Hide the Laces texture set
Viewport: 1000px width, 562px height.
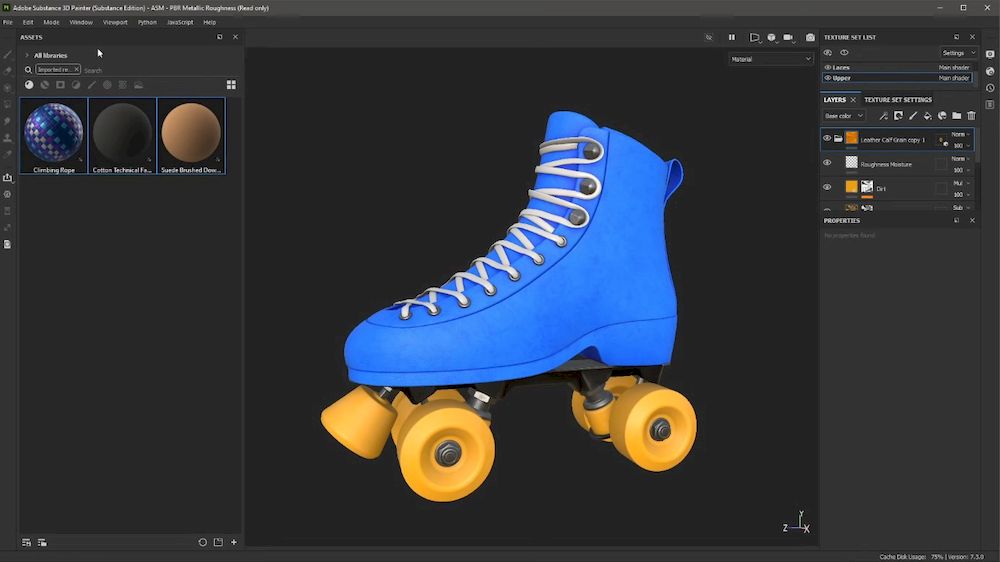pos(828,67)
